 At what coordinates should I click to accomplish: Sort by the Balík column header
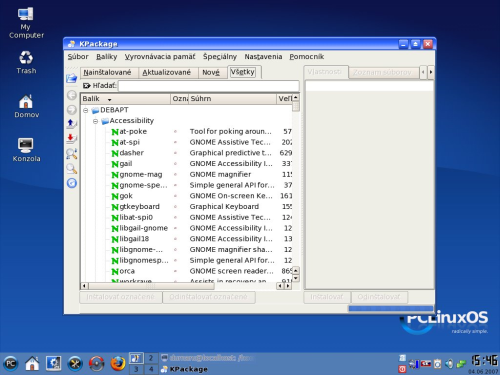[x=126, y=99]
